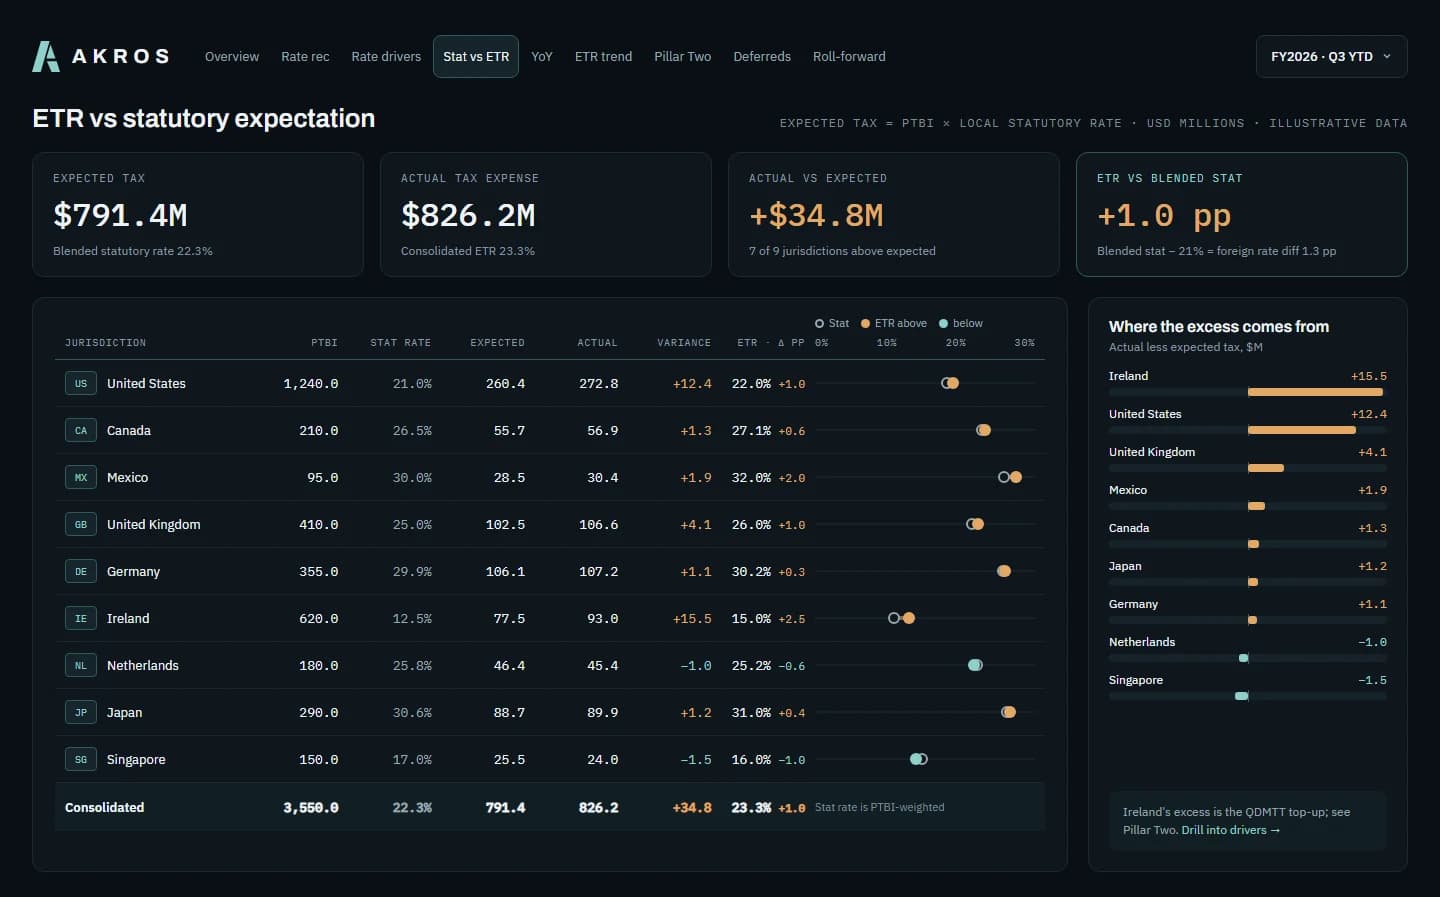Click United States excess bar in side panel

coord(1302,430)
